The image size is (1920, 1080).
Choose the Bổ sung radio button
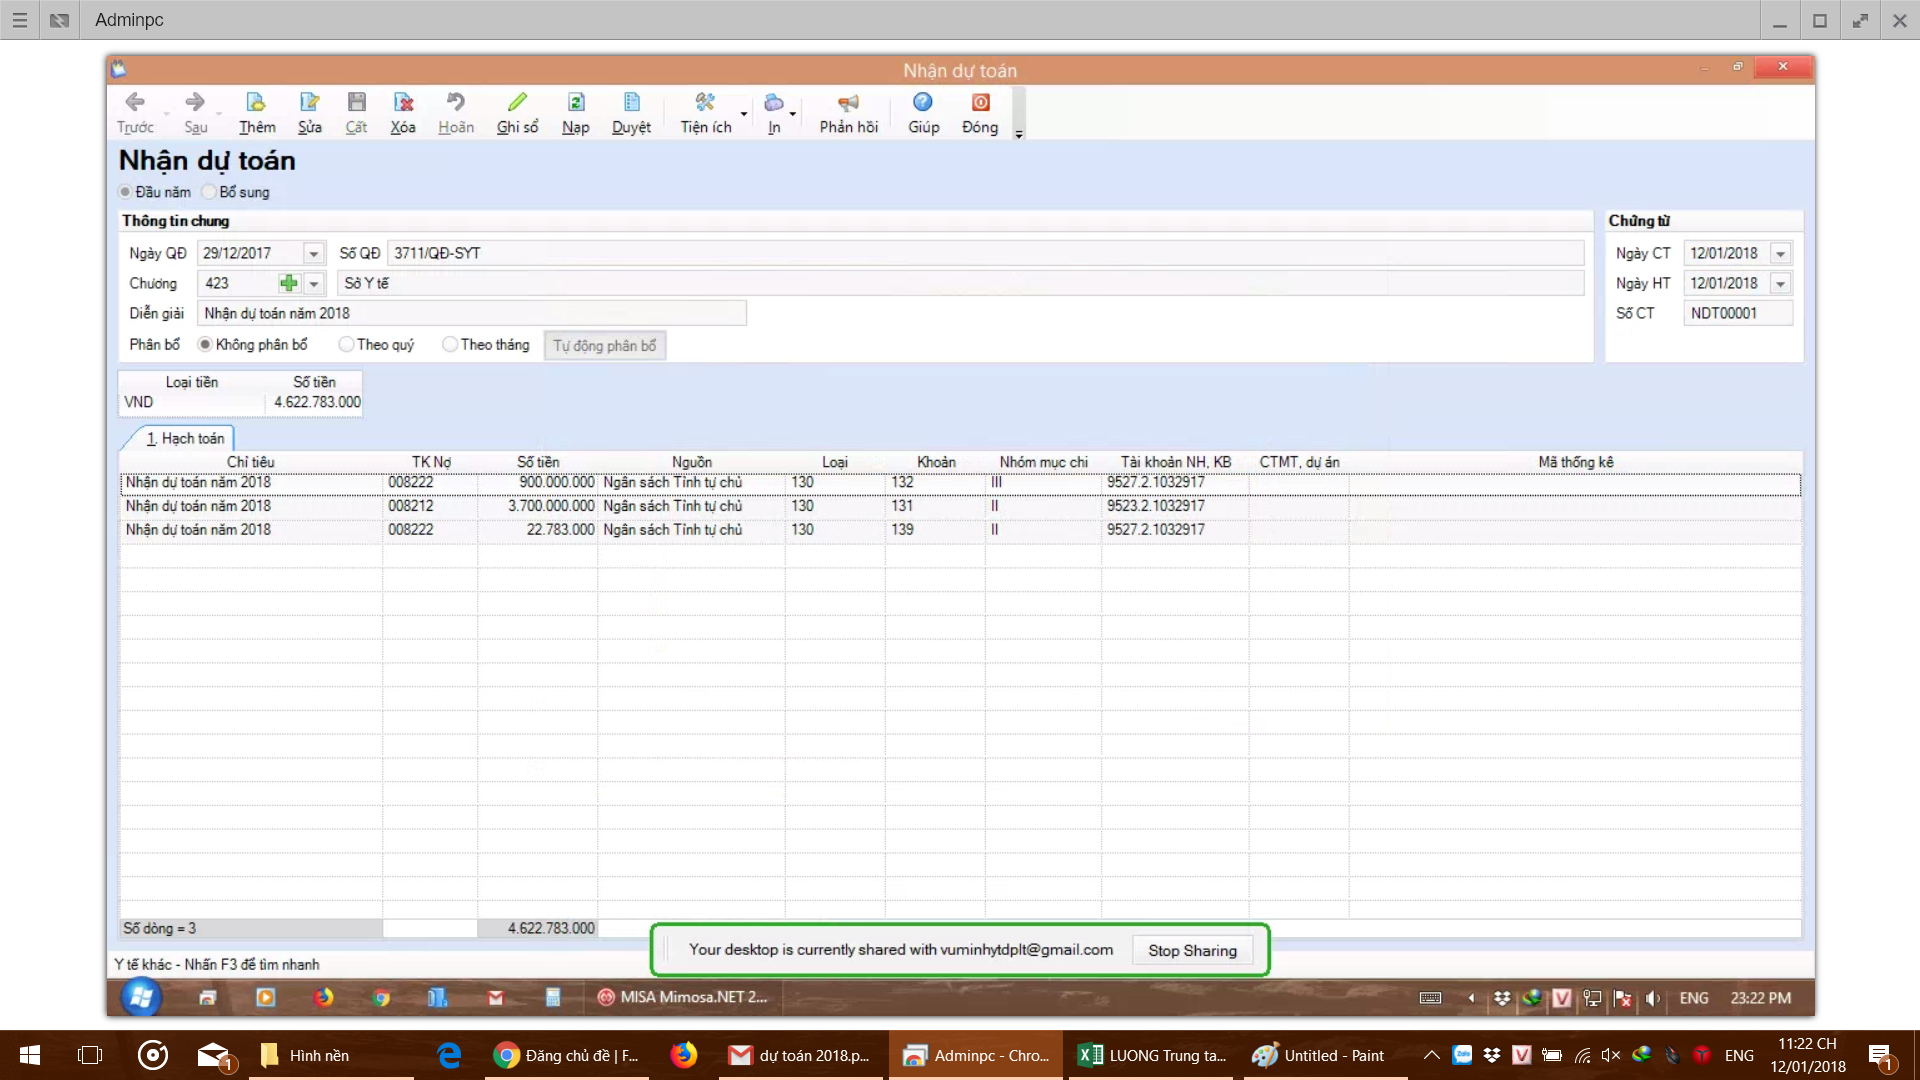(x=209, y=192)
